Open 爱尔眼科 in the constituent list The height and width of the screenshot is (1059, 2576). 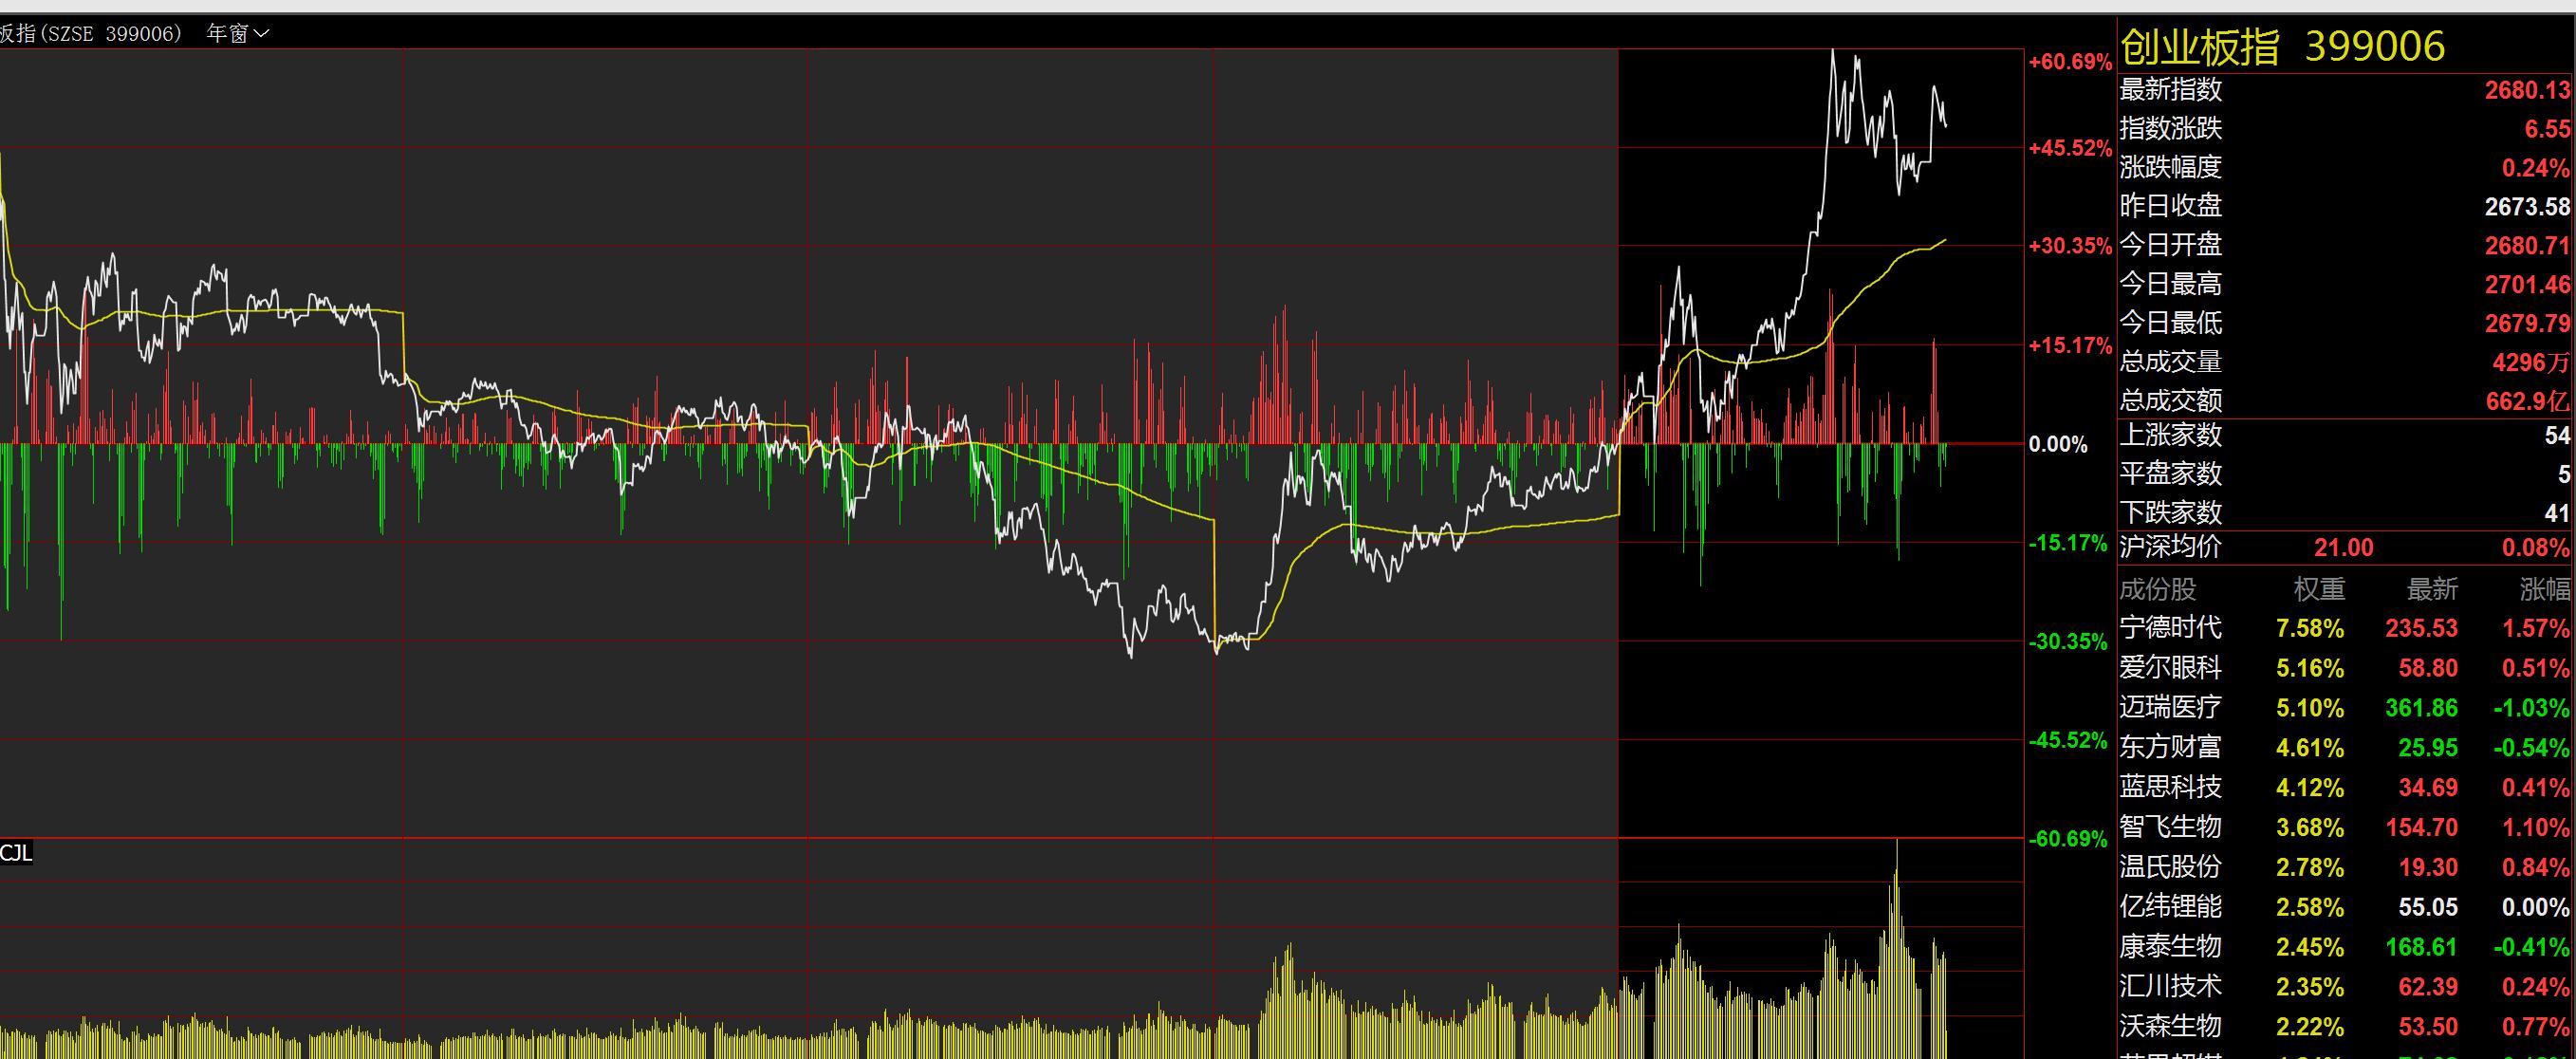[2170, 668]
